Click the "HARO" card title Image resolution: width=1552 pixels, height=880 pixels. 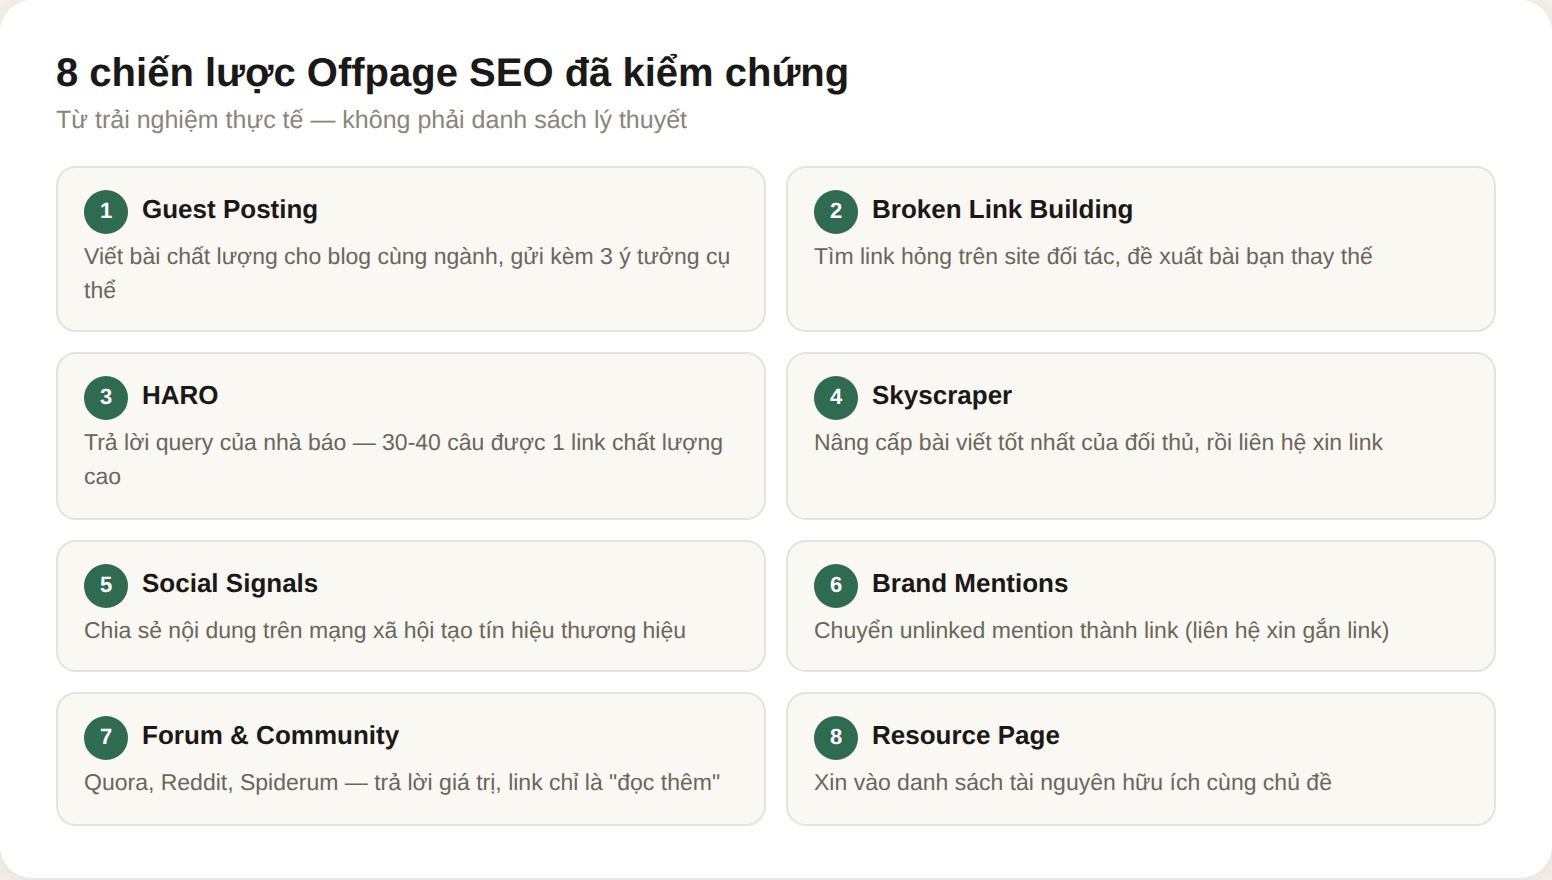pos(180,396)
